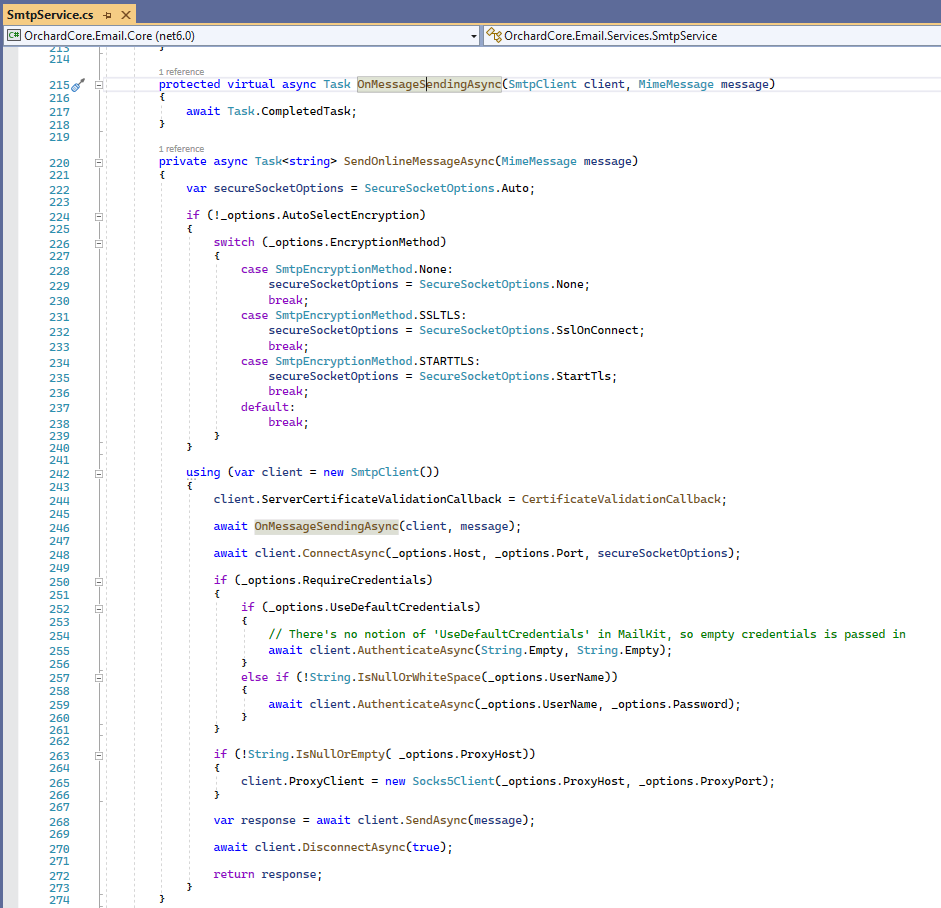Open '1 reference' CodeLens above SendOnlineMessageAsync

181,149
